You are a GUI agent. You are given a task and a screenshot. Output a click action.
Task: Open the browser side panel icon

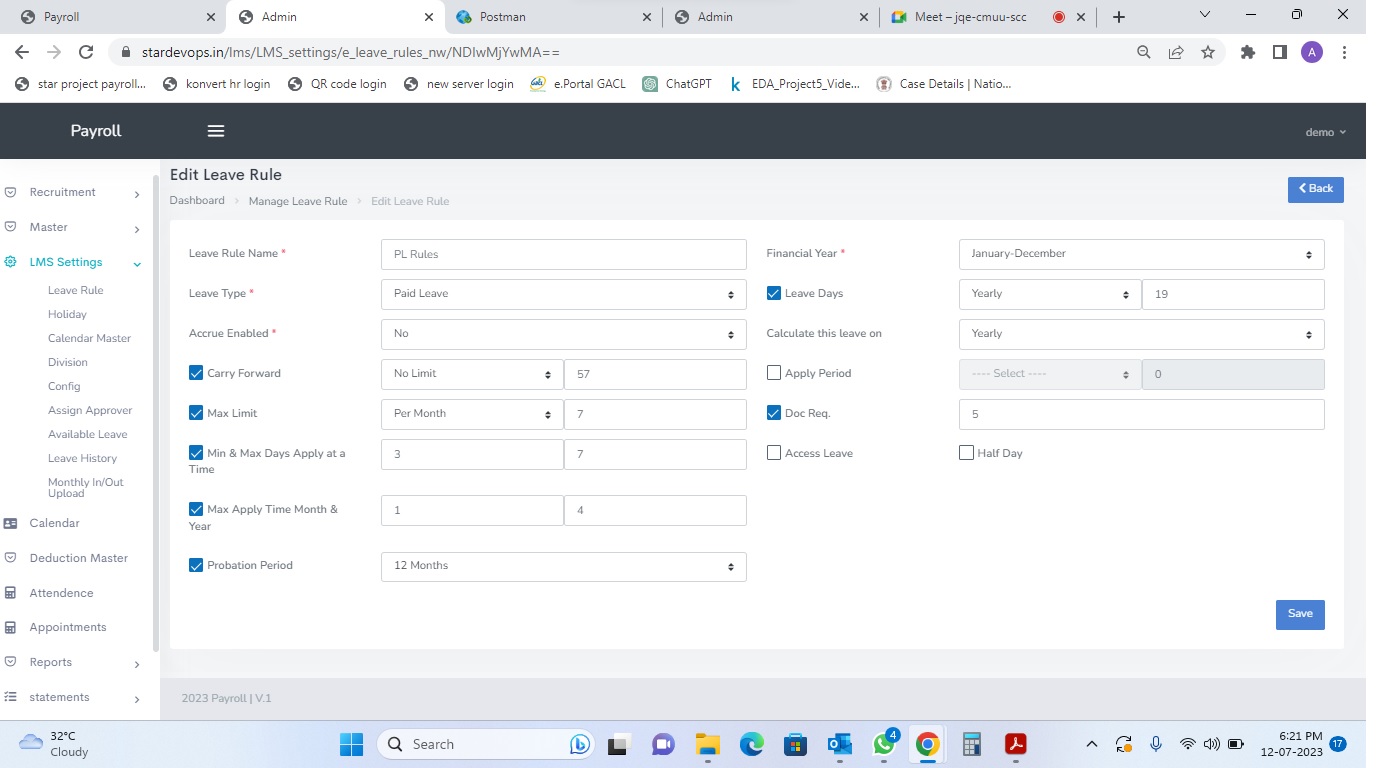pos(1279,52)
